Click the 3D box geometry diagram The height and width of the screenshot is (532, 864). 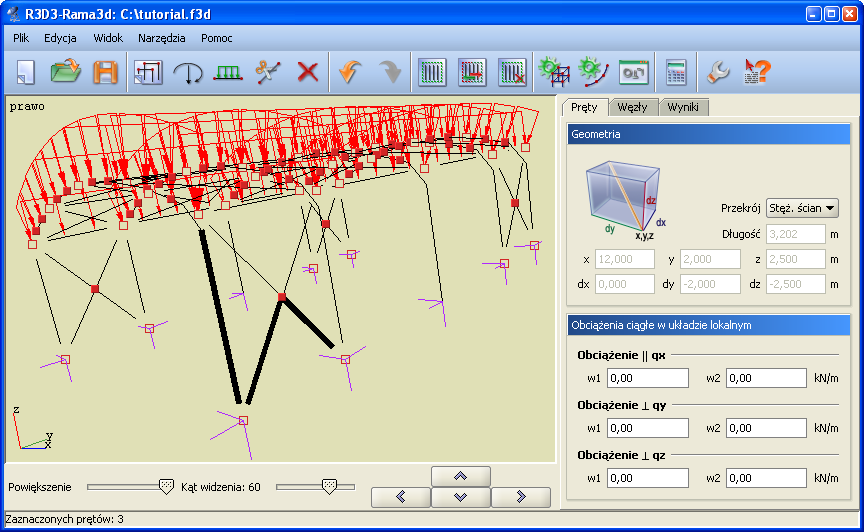tap(625, 201)
